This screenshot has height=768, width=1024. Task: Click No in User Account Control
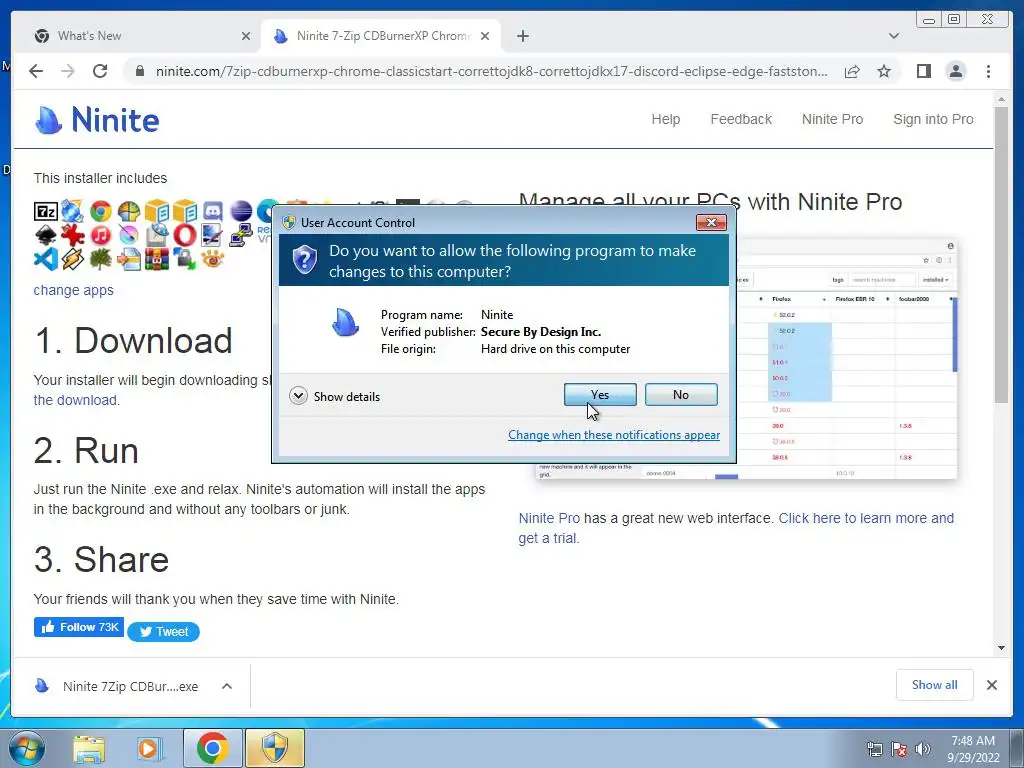coord(680,394)
